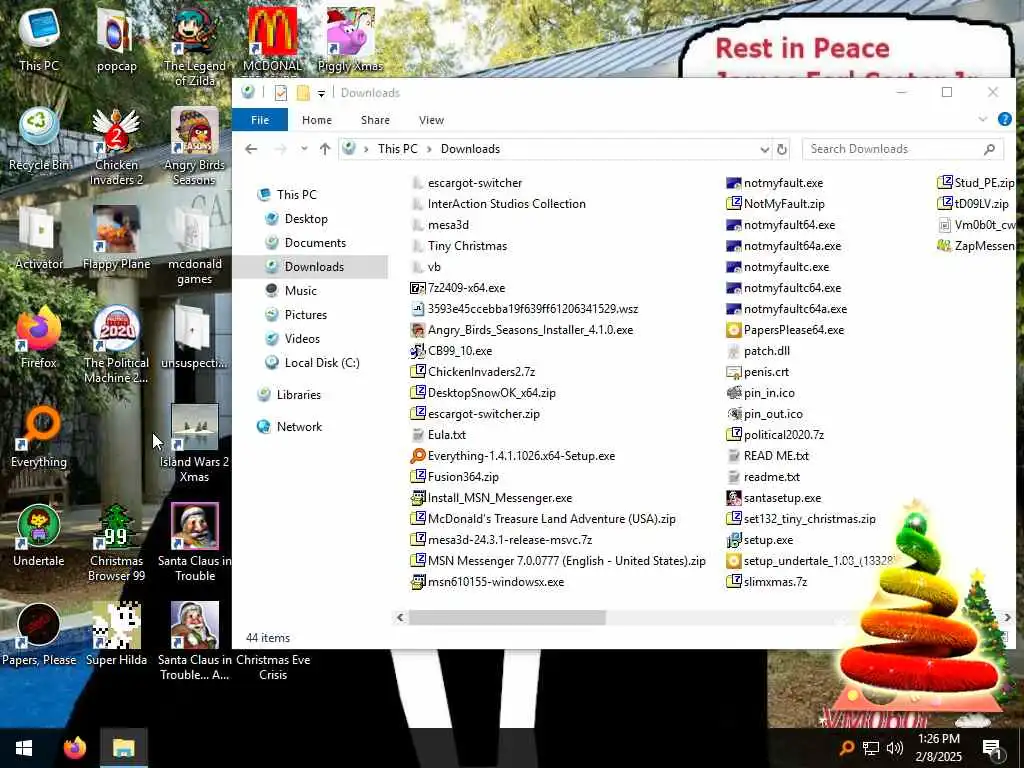Go up one folder level
This screenshot has height=768, width=1024.
(x=325, y=149)
